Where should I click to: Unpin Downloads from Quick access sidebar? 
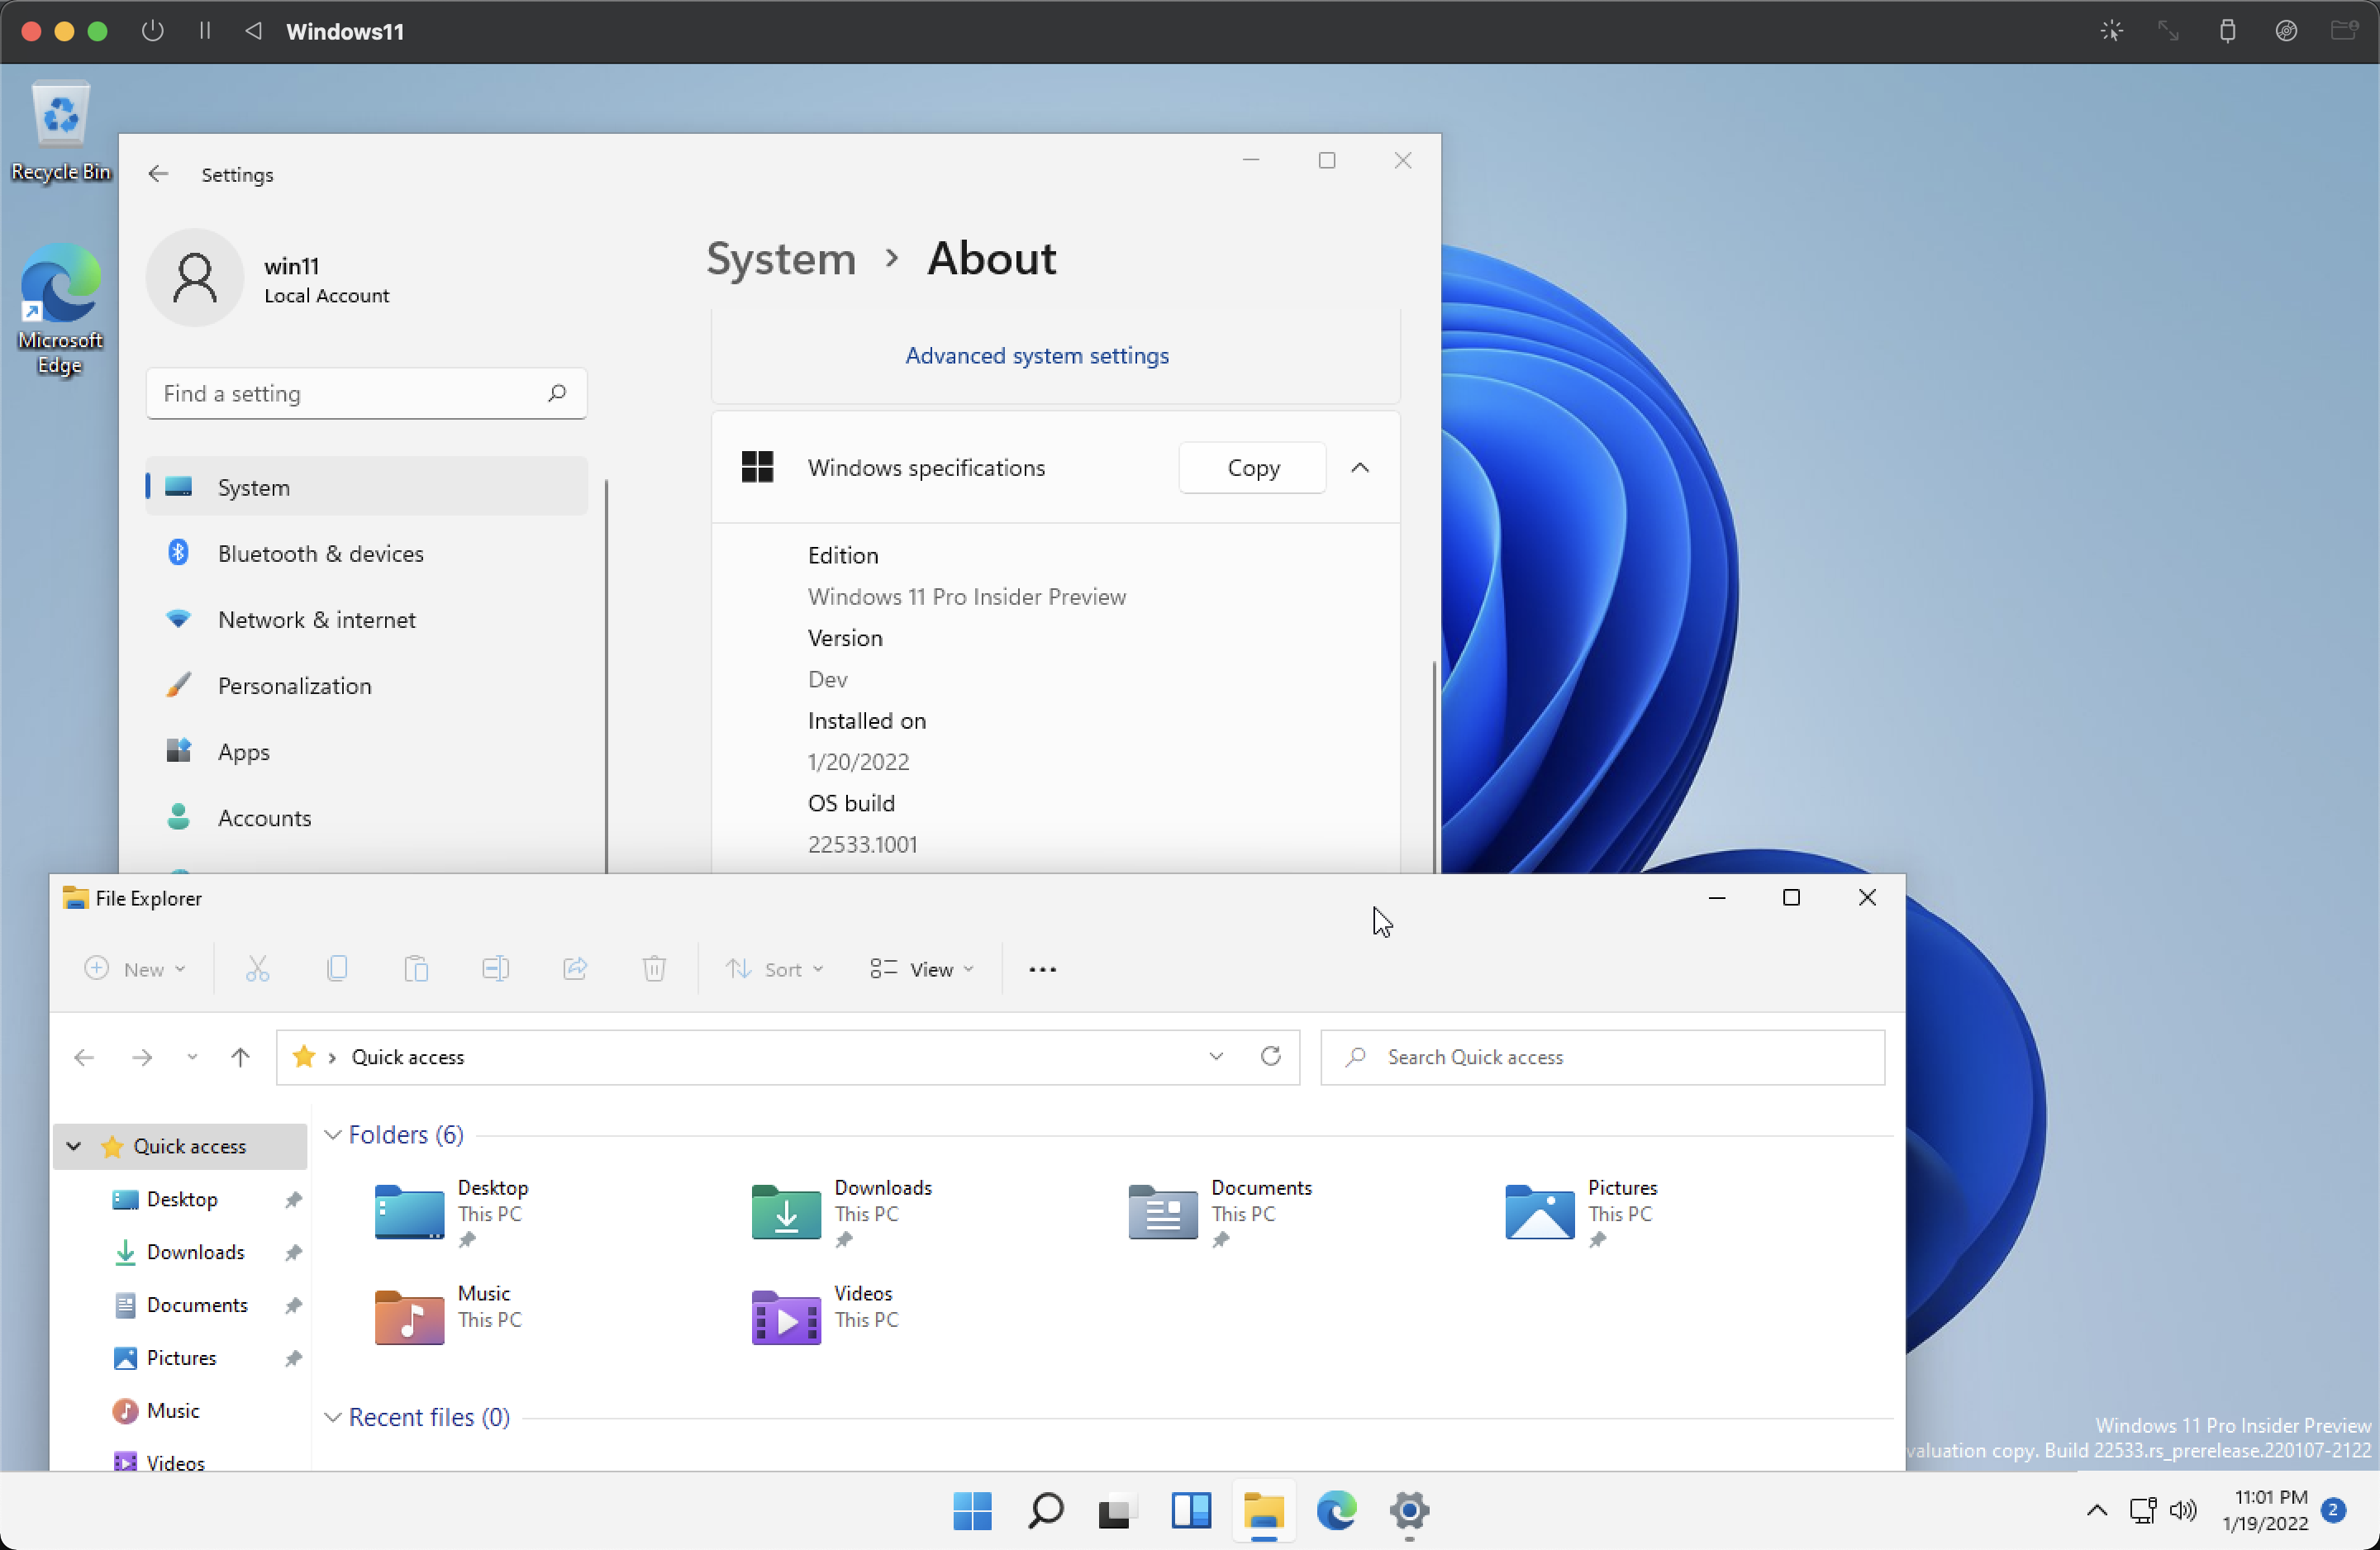click(293, 1252)
